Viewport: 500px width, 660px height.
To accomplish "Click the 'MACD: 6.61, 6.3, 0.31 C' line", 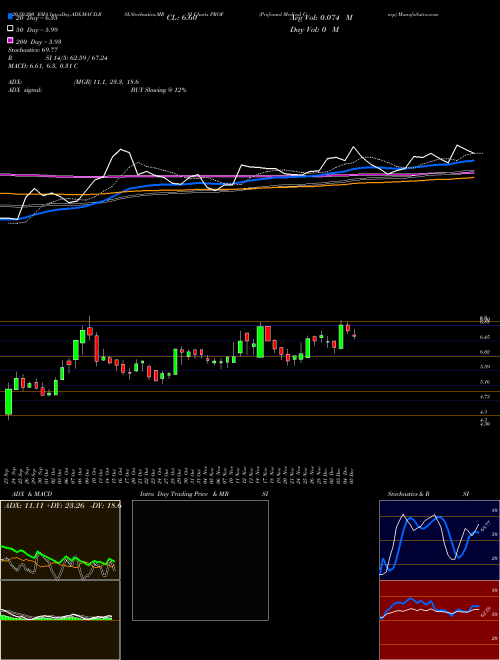I will tap(43, 66).
